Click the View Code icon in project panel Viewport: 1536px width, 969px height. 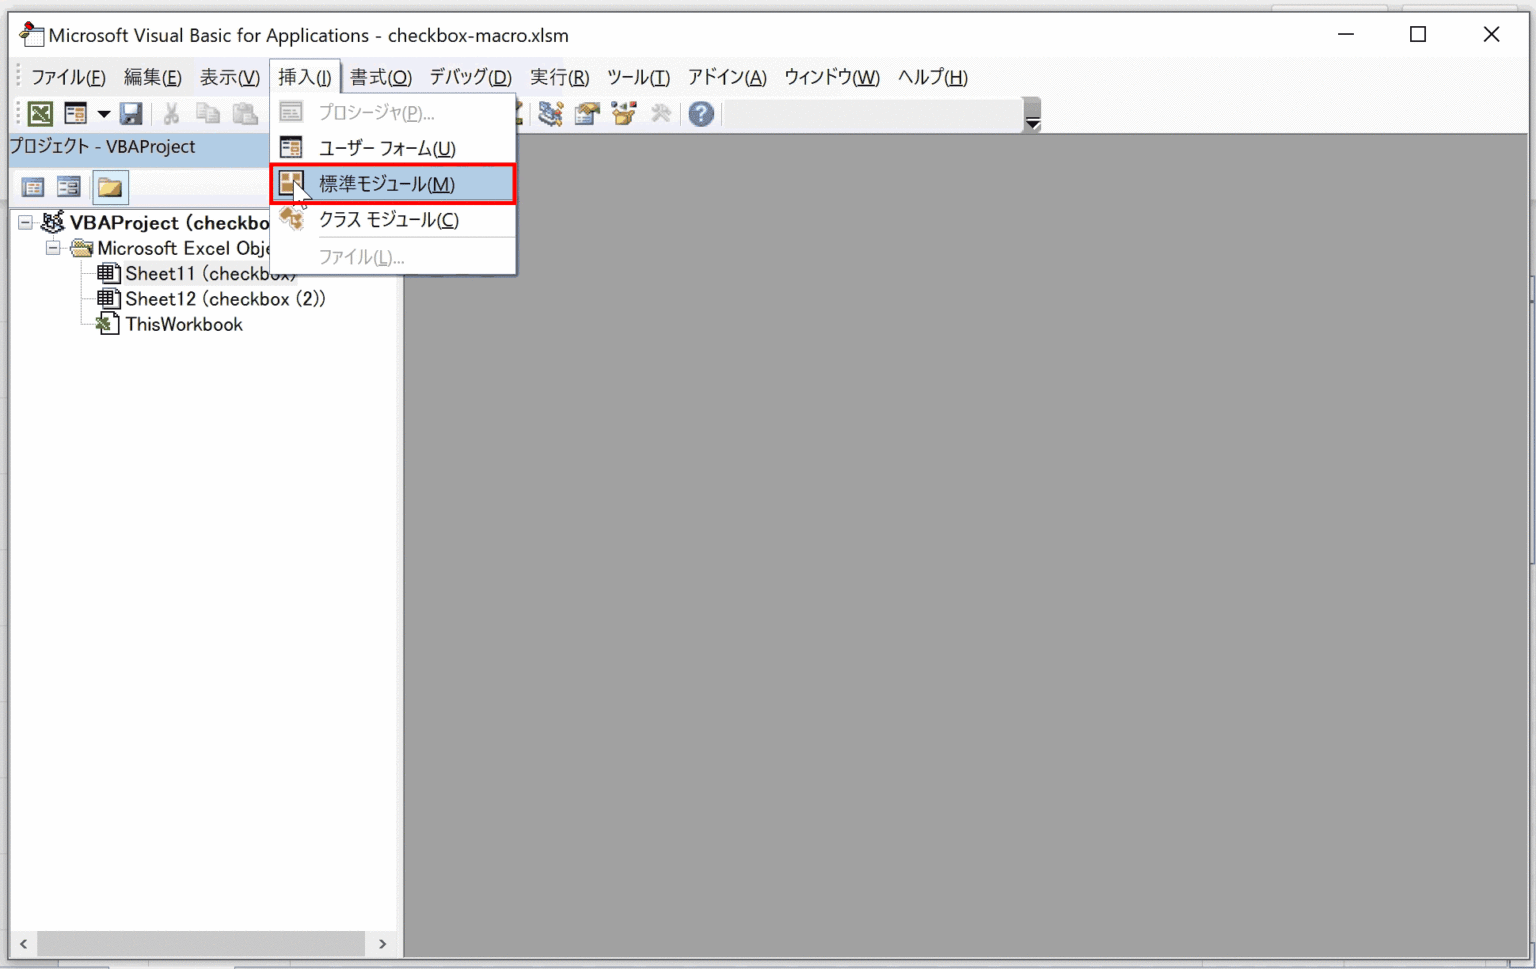pos(33,187)
